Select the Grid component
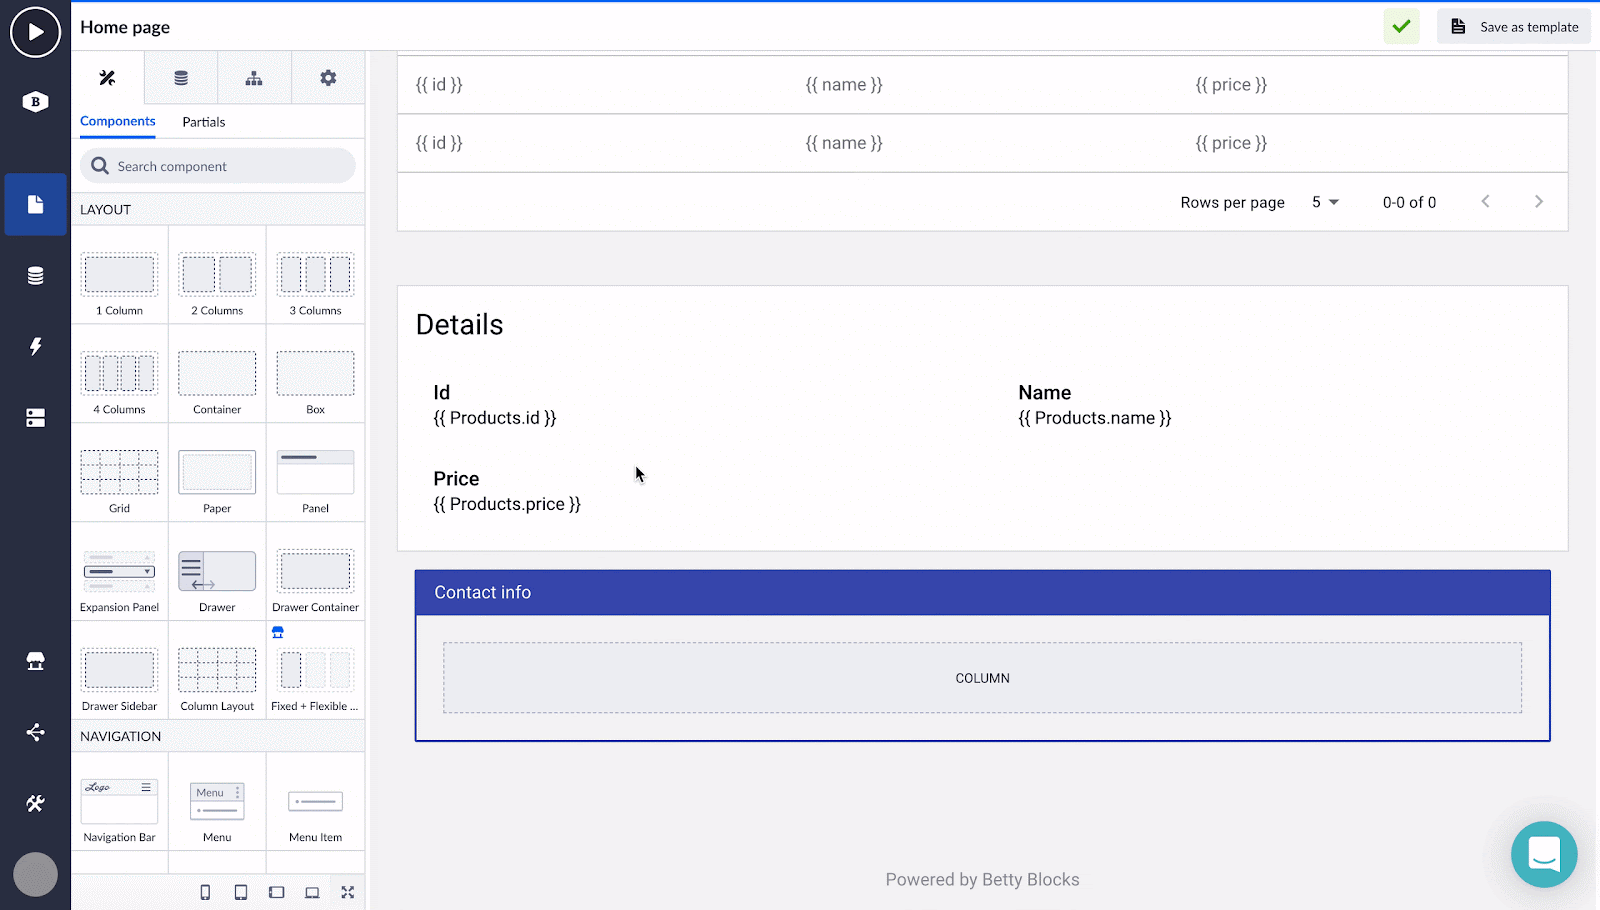The height and width of the screenshot is (910, 1600). [x=119, y=472]
